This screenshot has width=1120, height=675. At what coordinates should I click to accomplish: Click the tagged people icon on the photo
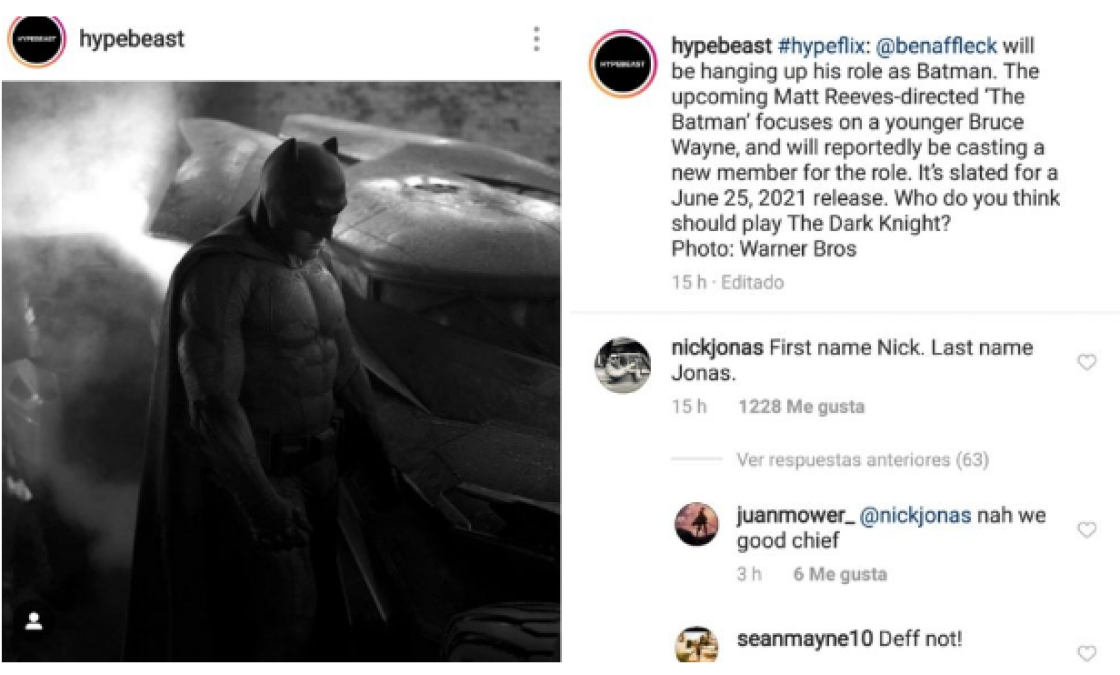click(x=34, y=623)
